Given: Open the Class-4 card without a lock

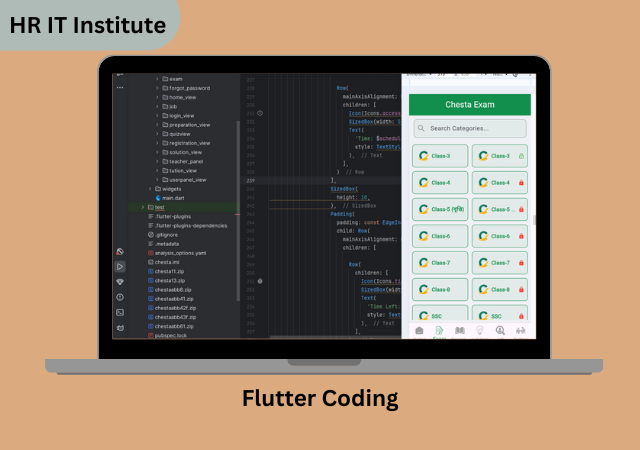Looking at the screenshot, I should 440,183.
